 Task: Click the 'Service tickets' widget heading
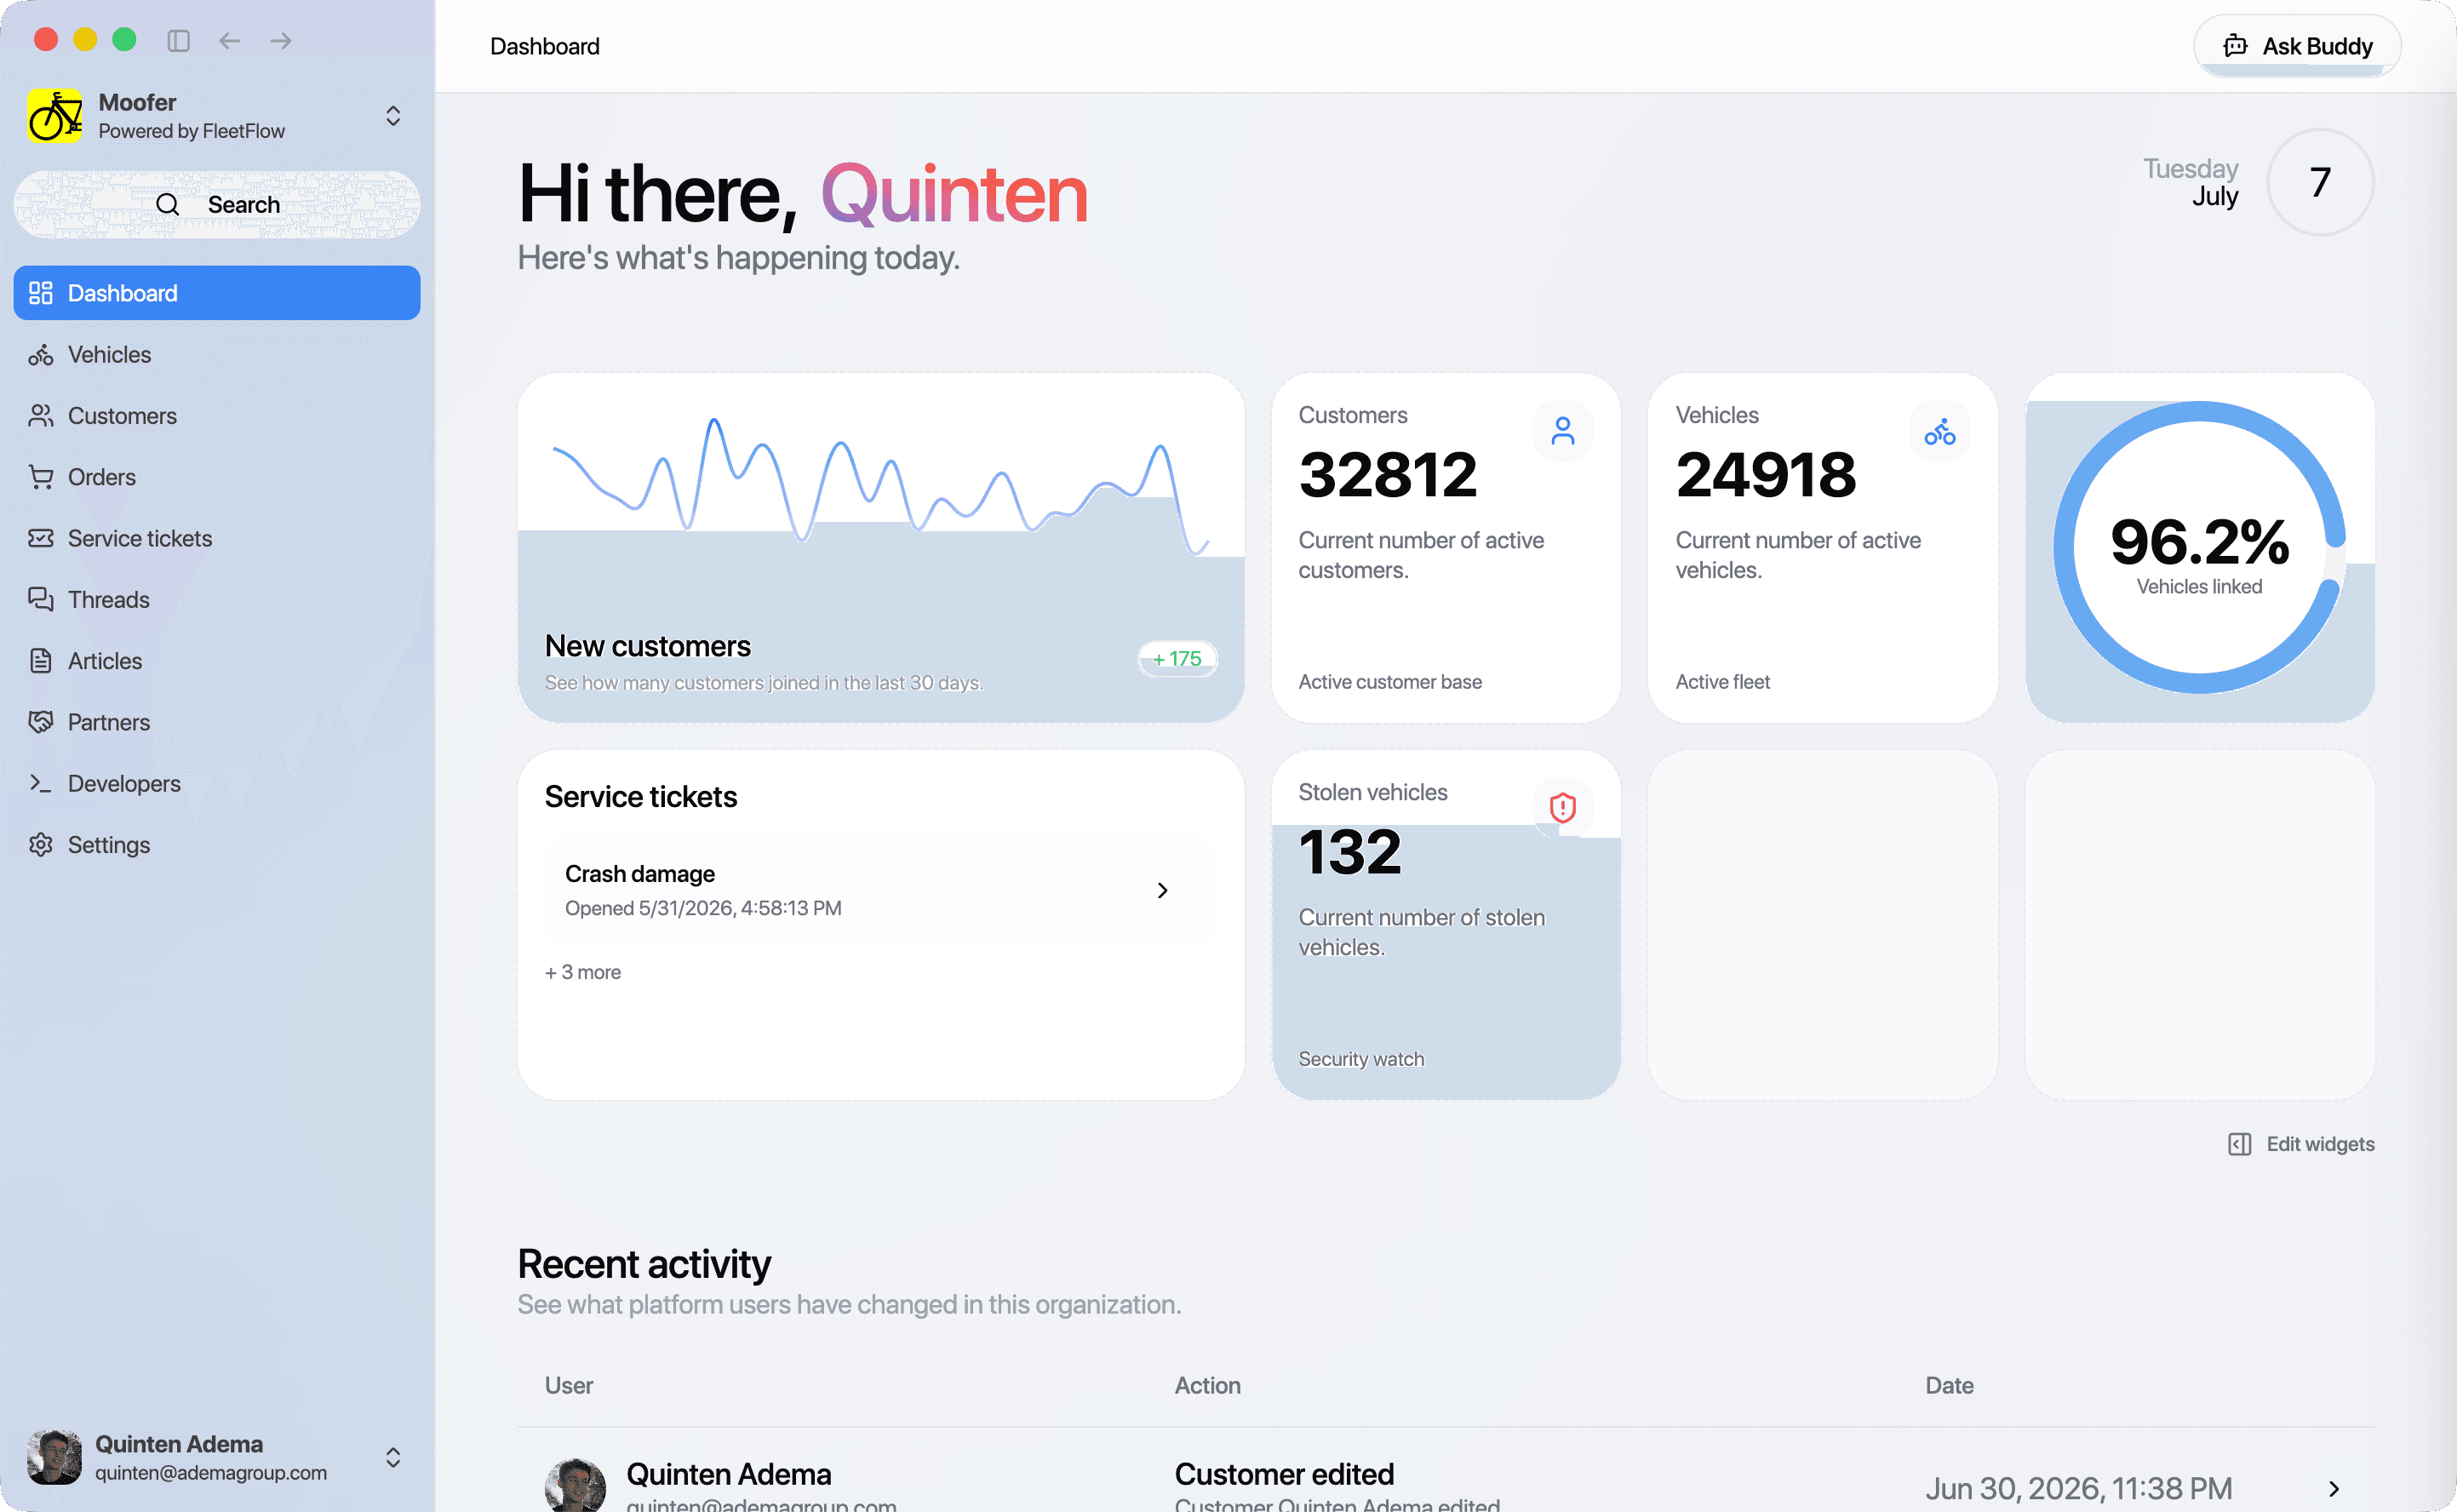641,797
